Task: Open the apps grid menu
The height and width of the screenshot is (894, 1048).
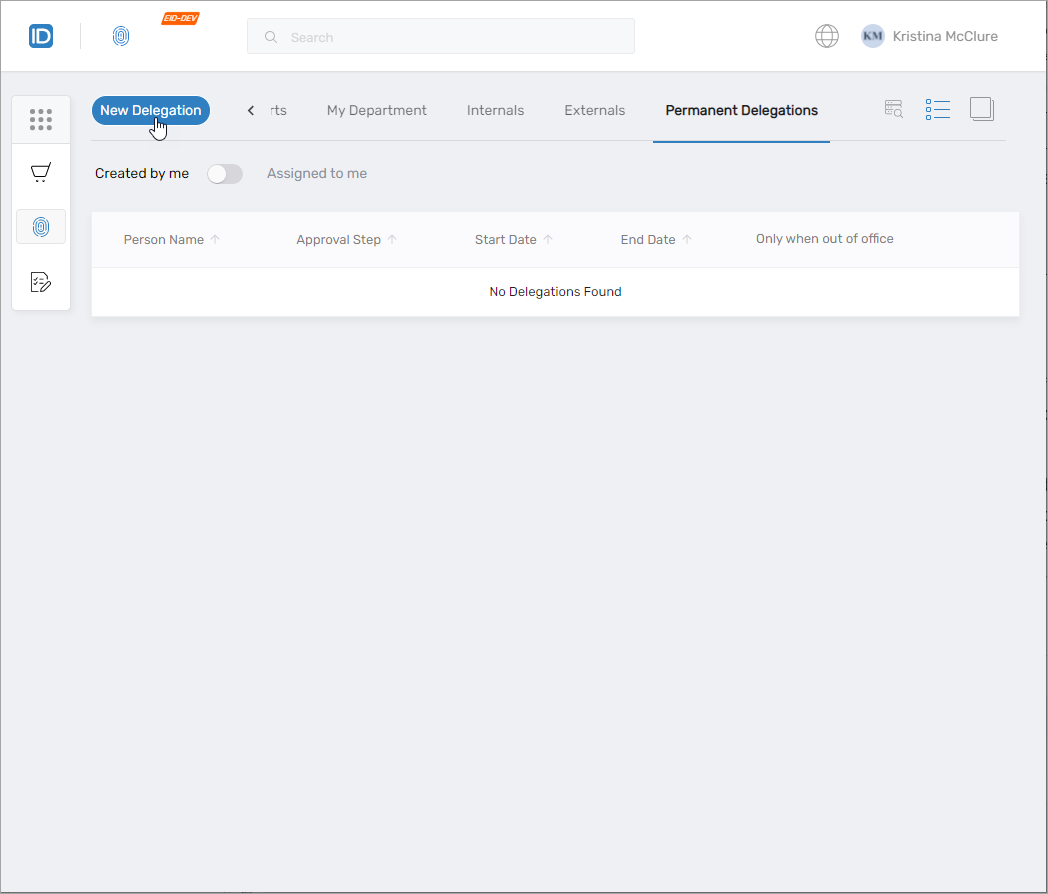Action: 41,120
